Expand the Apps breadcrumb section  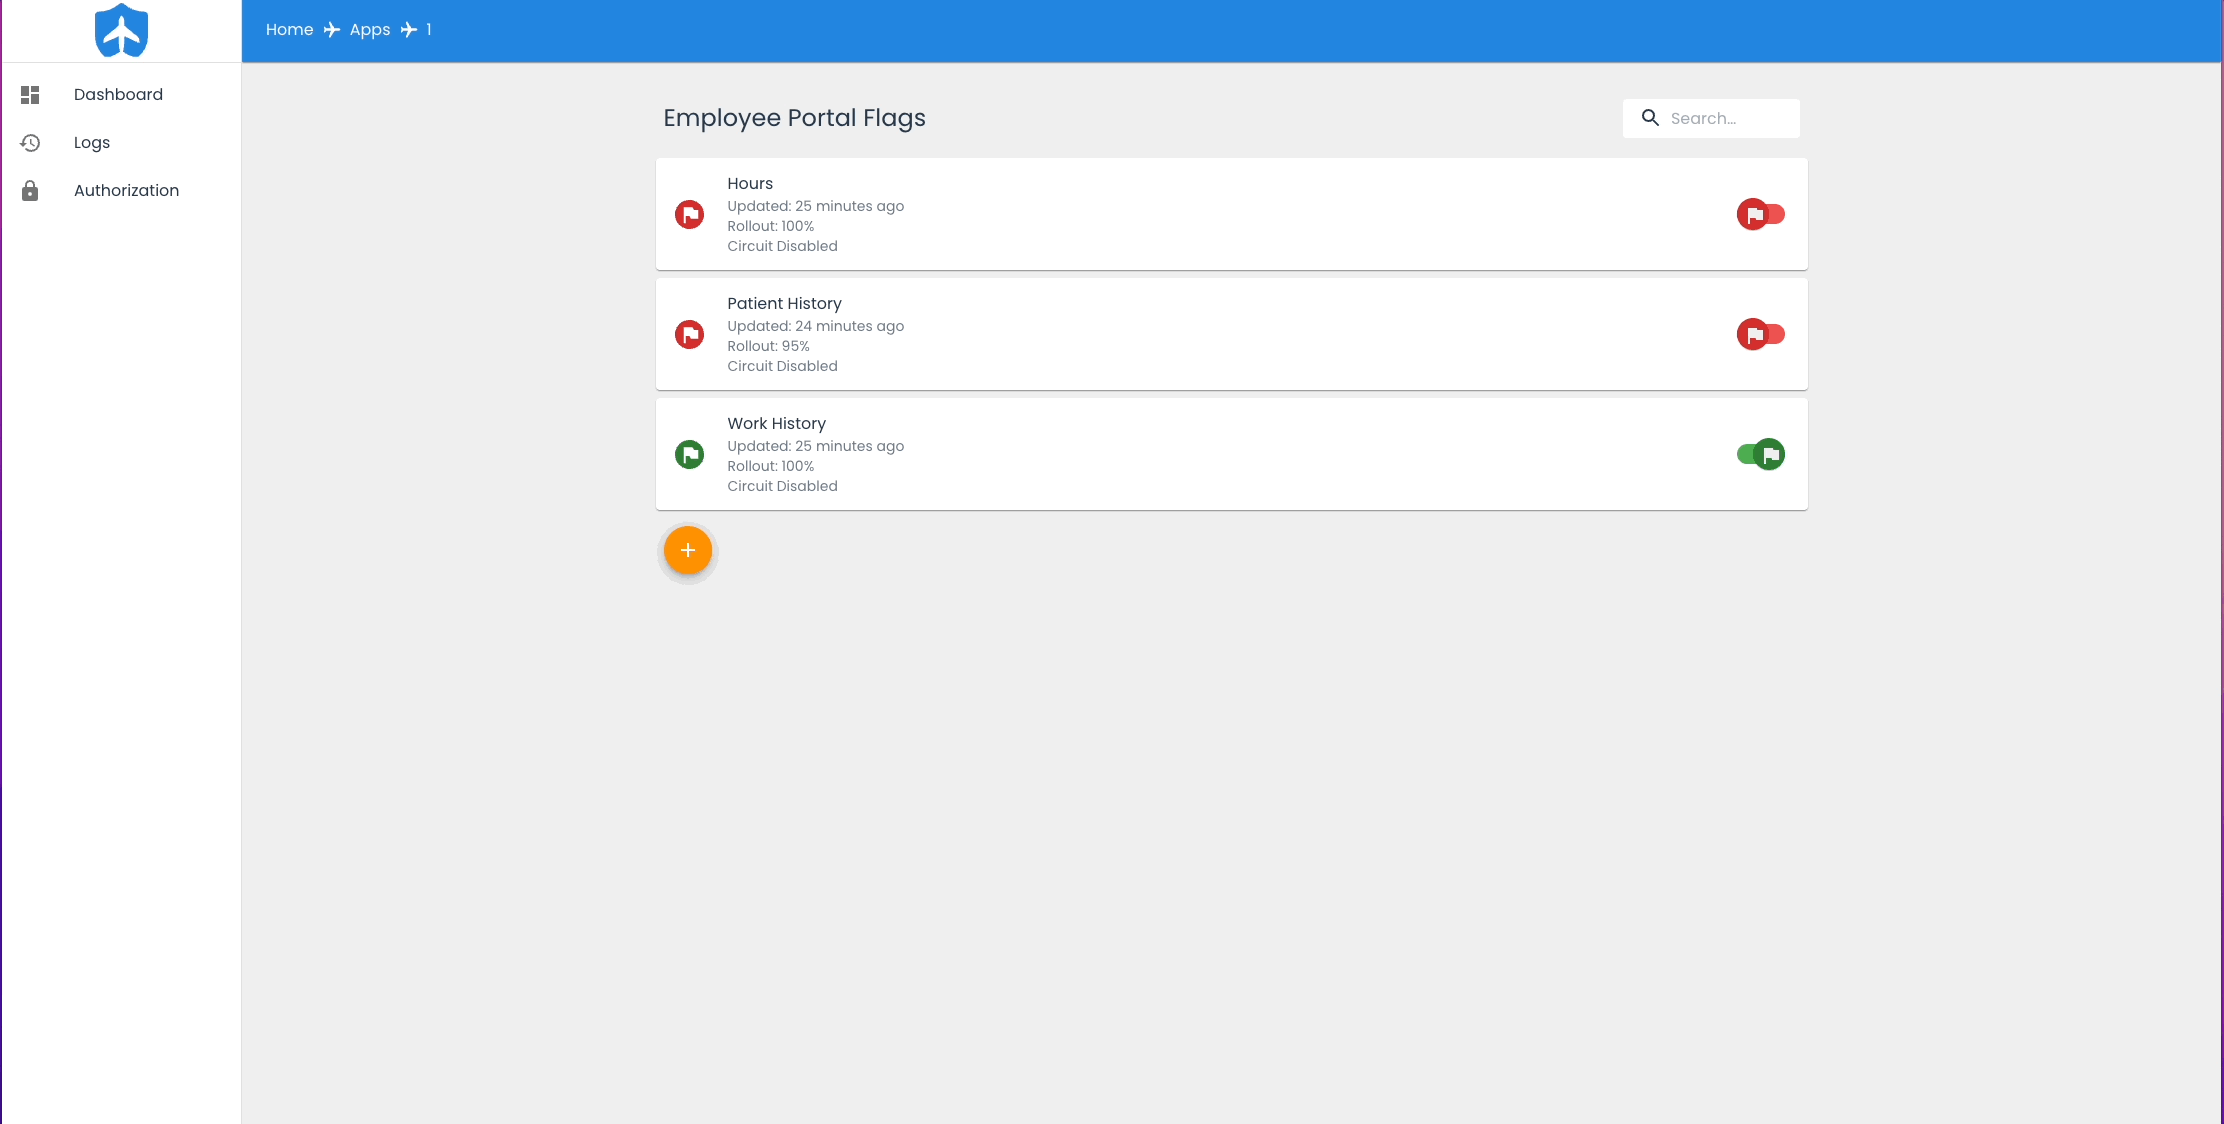pyautogui.click(x=371, y=30)
